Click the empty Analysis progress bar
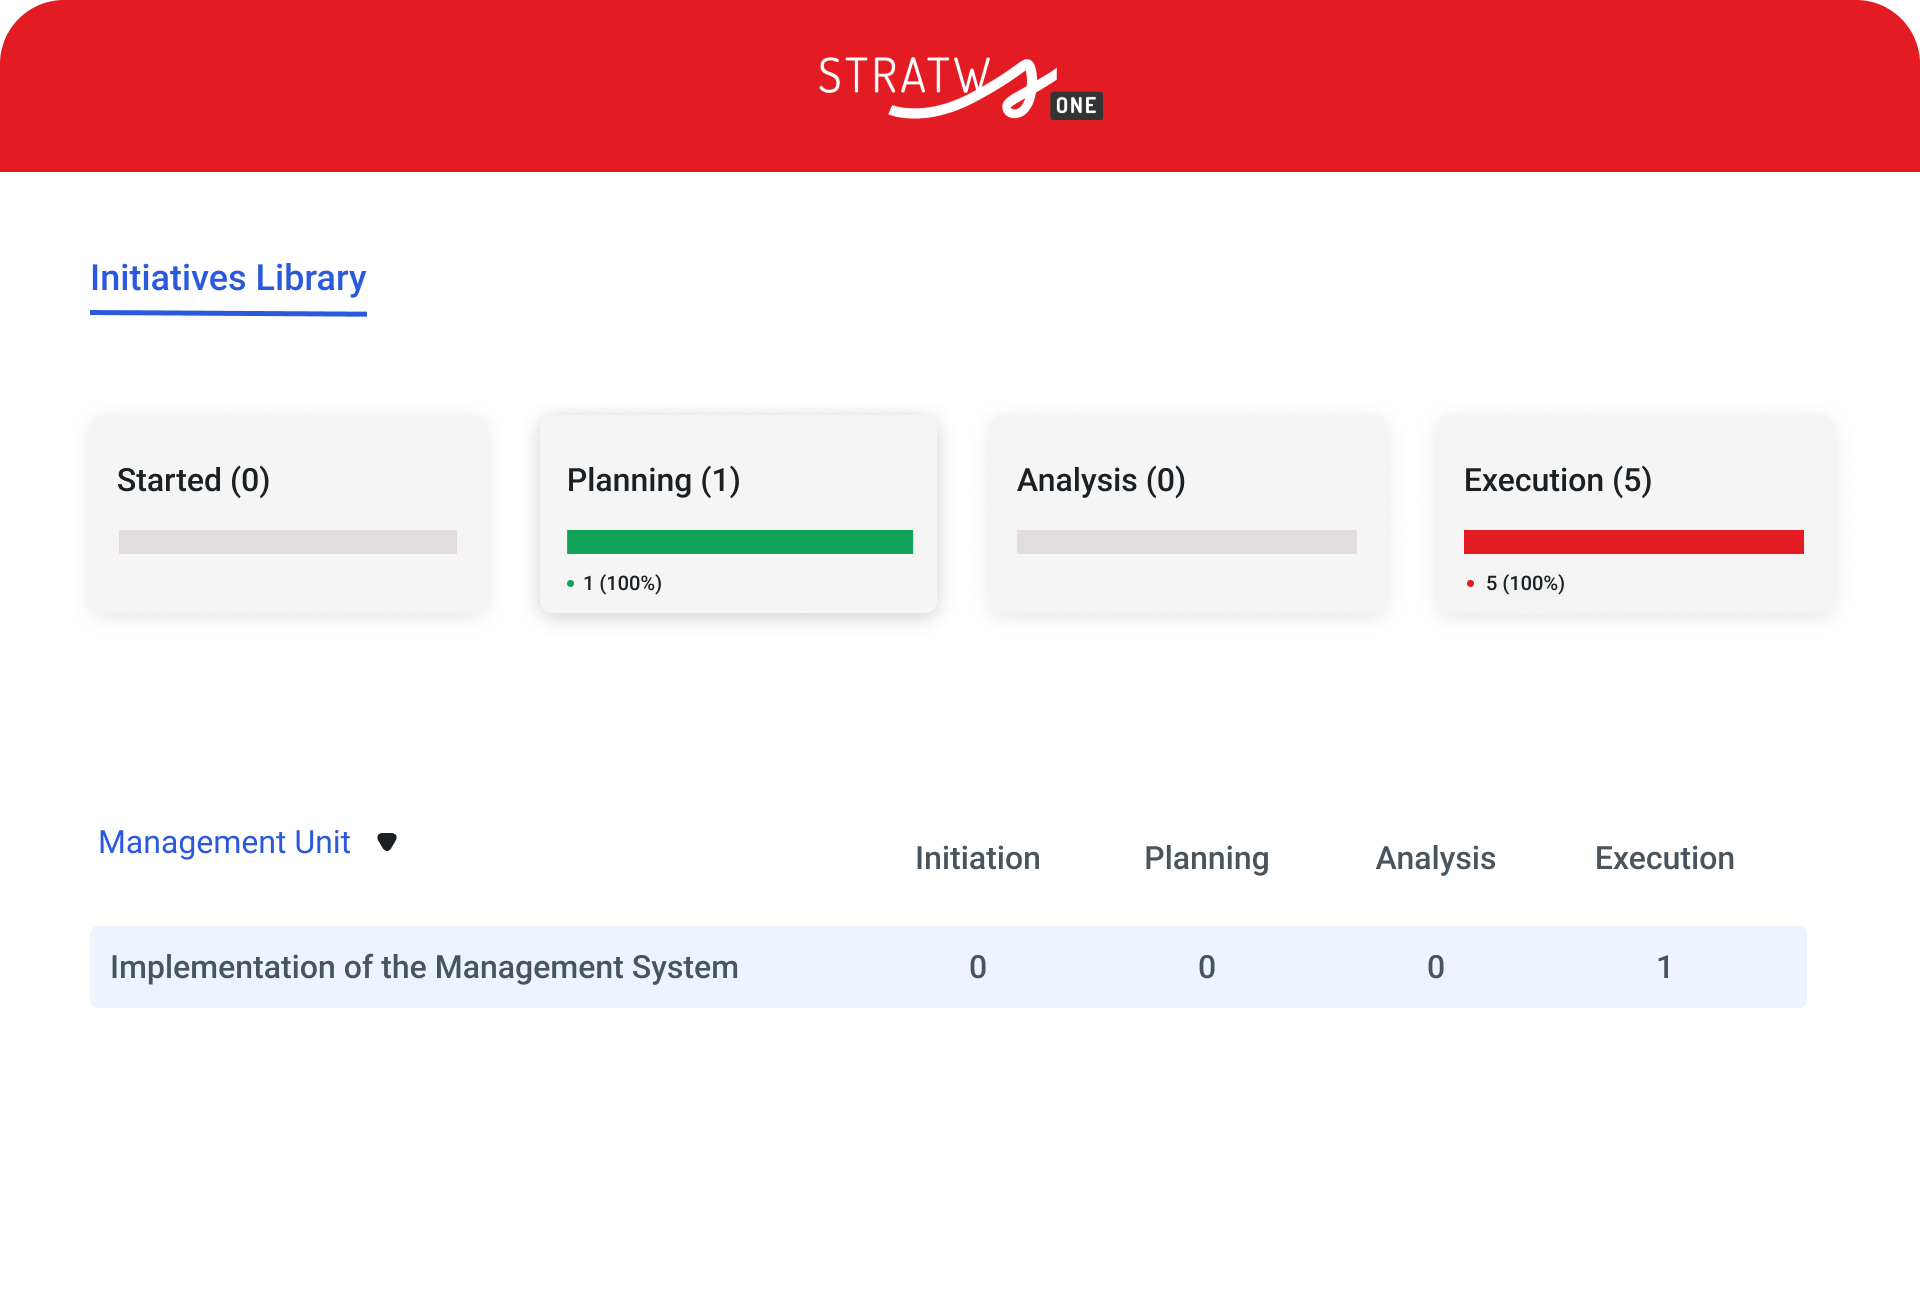 click(x=1186, y=542)
